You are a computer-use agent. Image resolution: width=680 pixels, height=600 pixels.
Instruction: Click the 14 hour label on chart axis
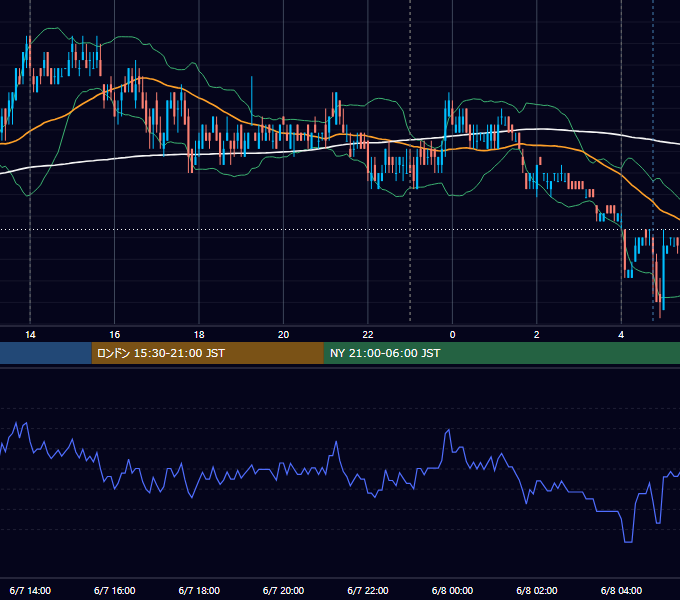click(x=30, y=335)
